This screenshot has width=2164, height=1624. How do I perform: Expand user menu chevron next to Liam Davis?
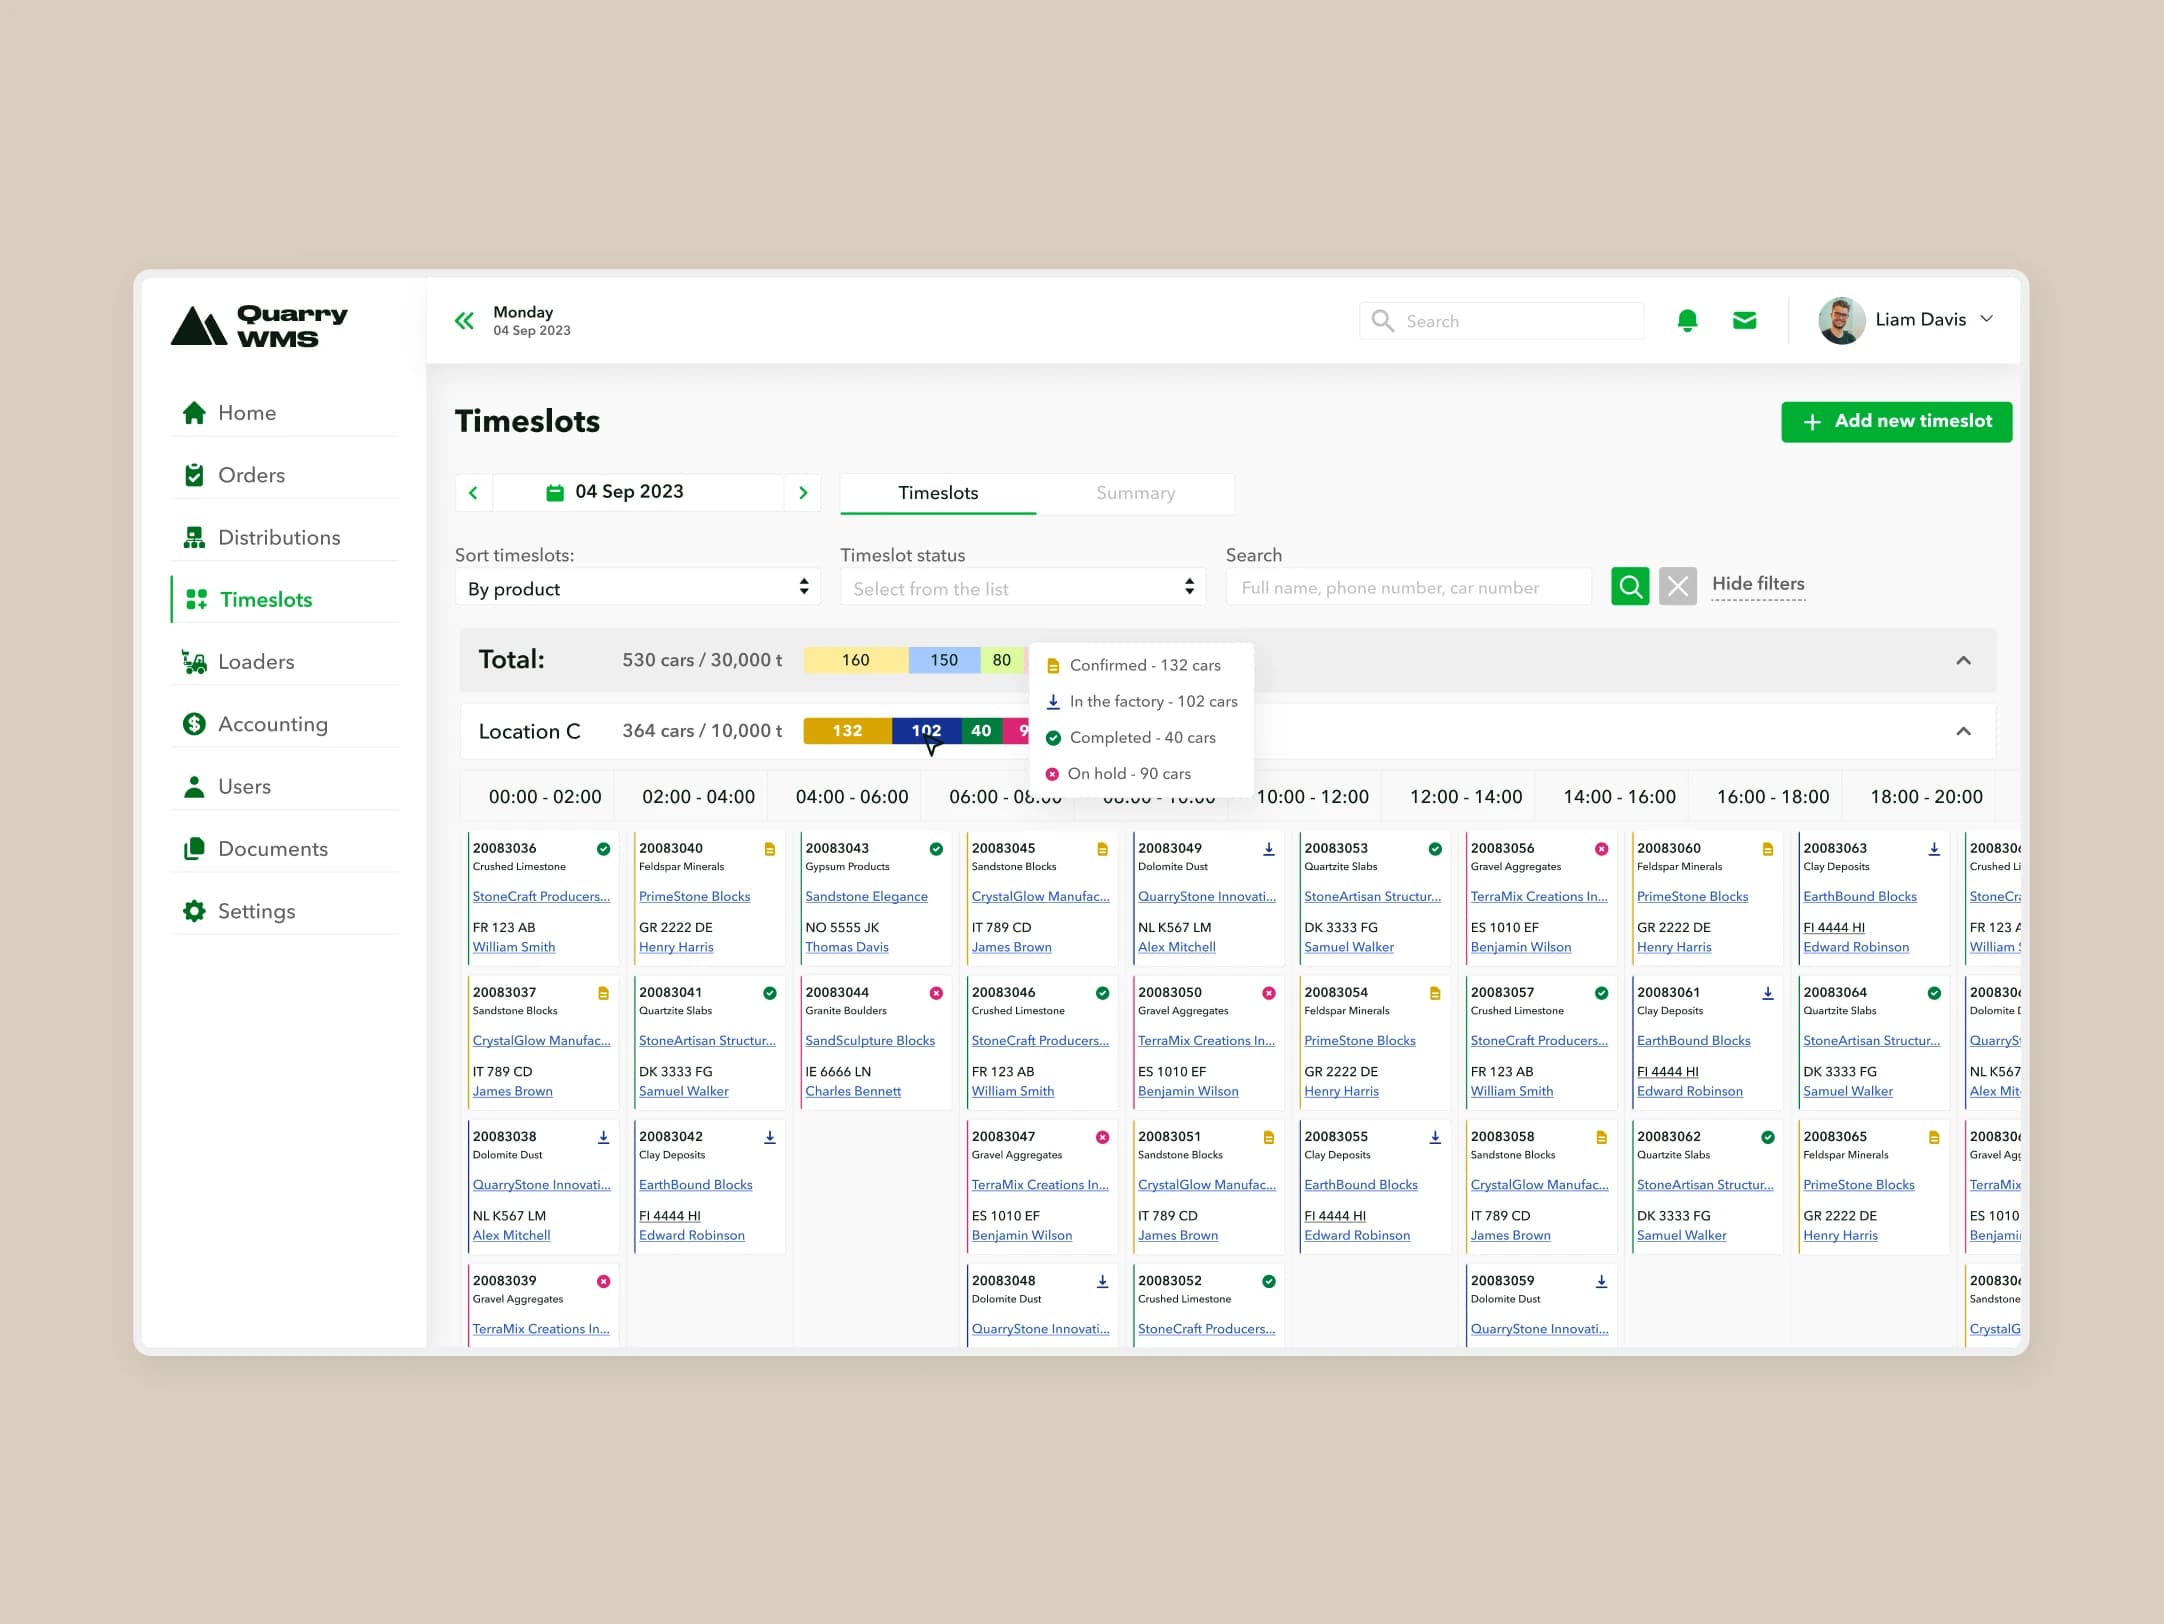pyautogui.click(x=1987, y=319)
